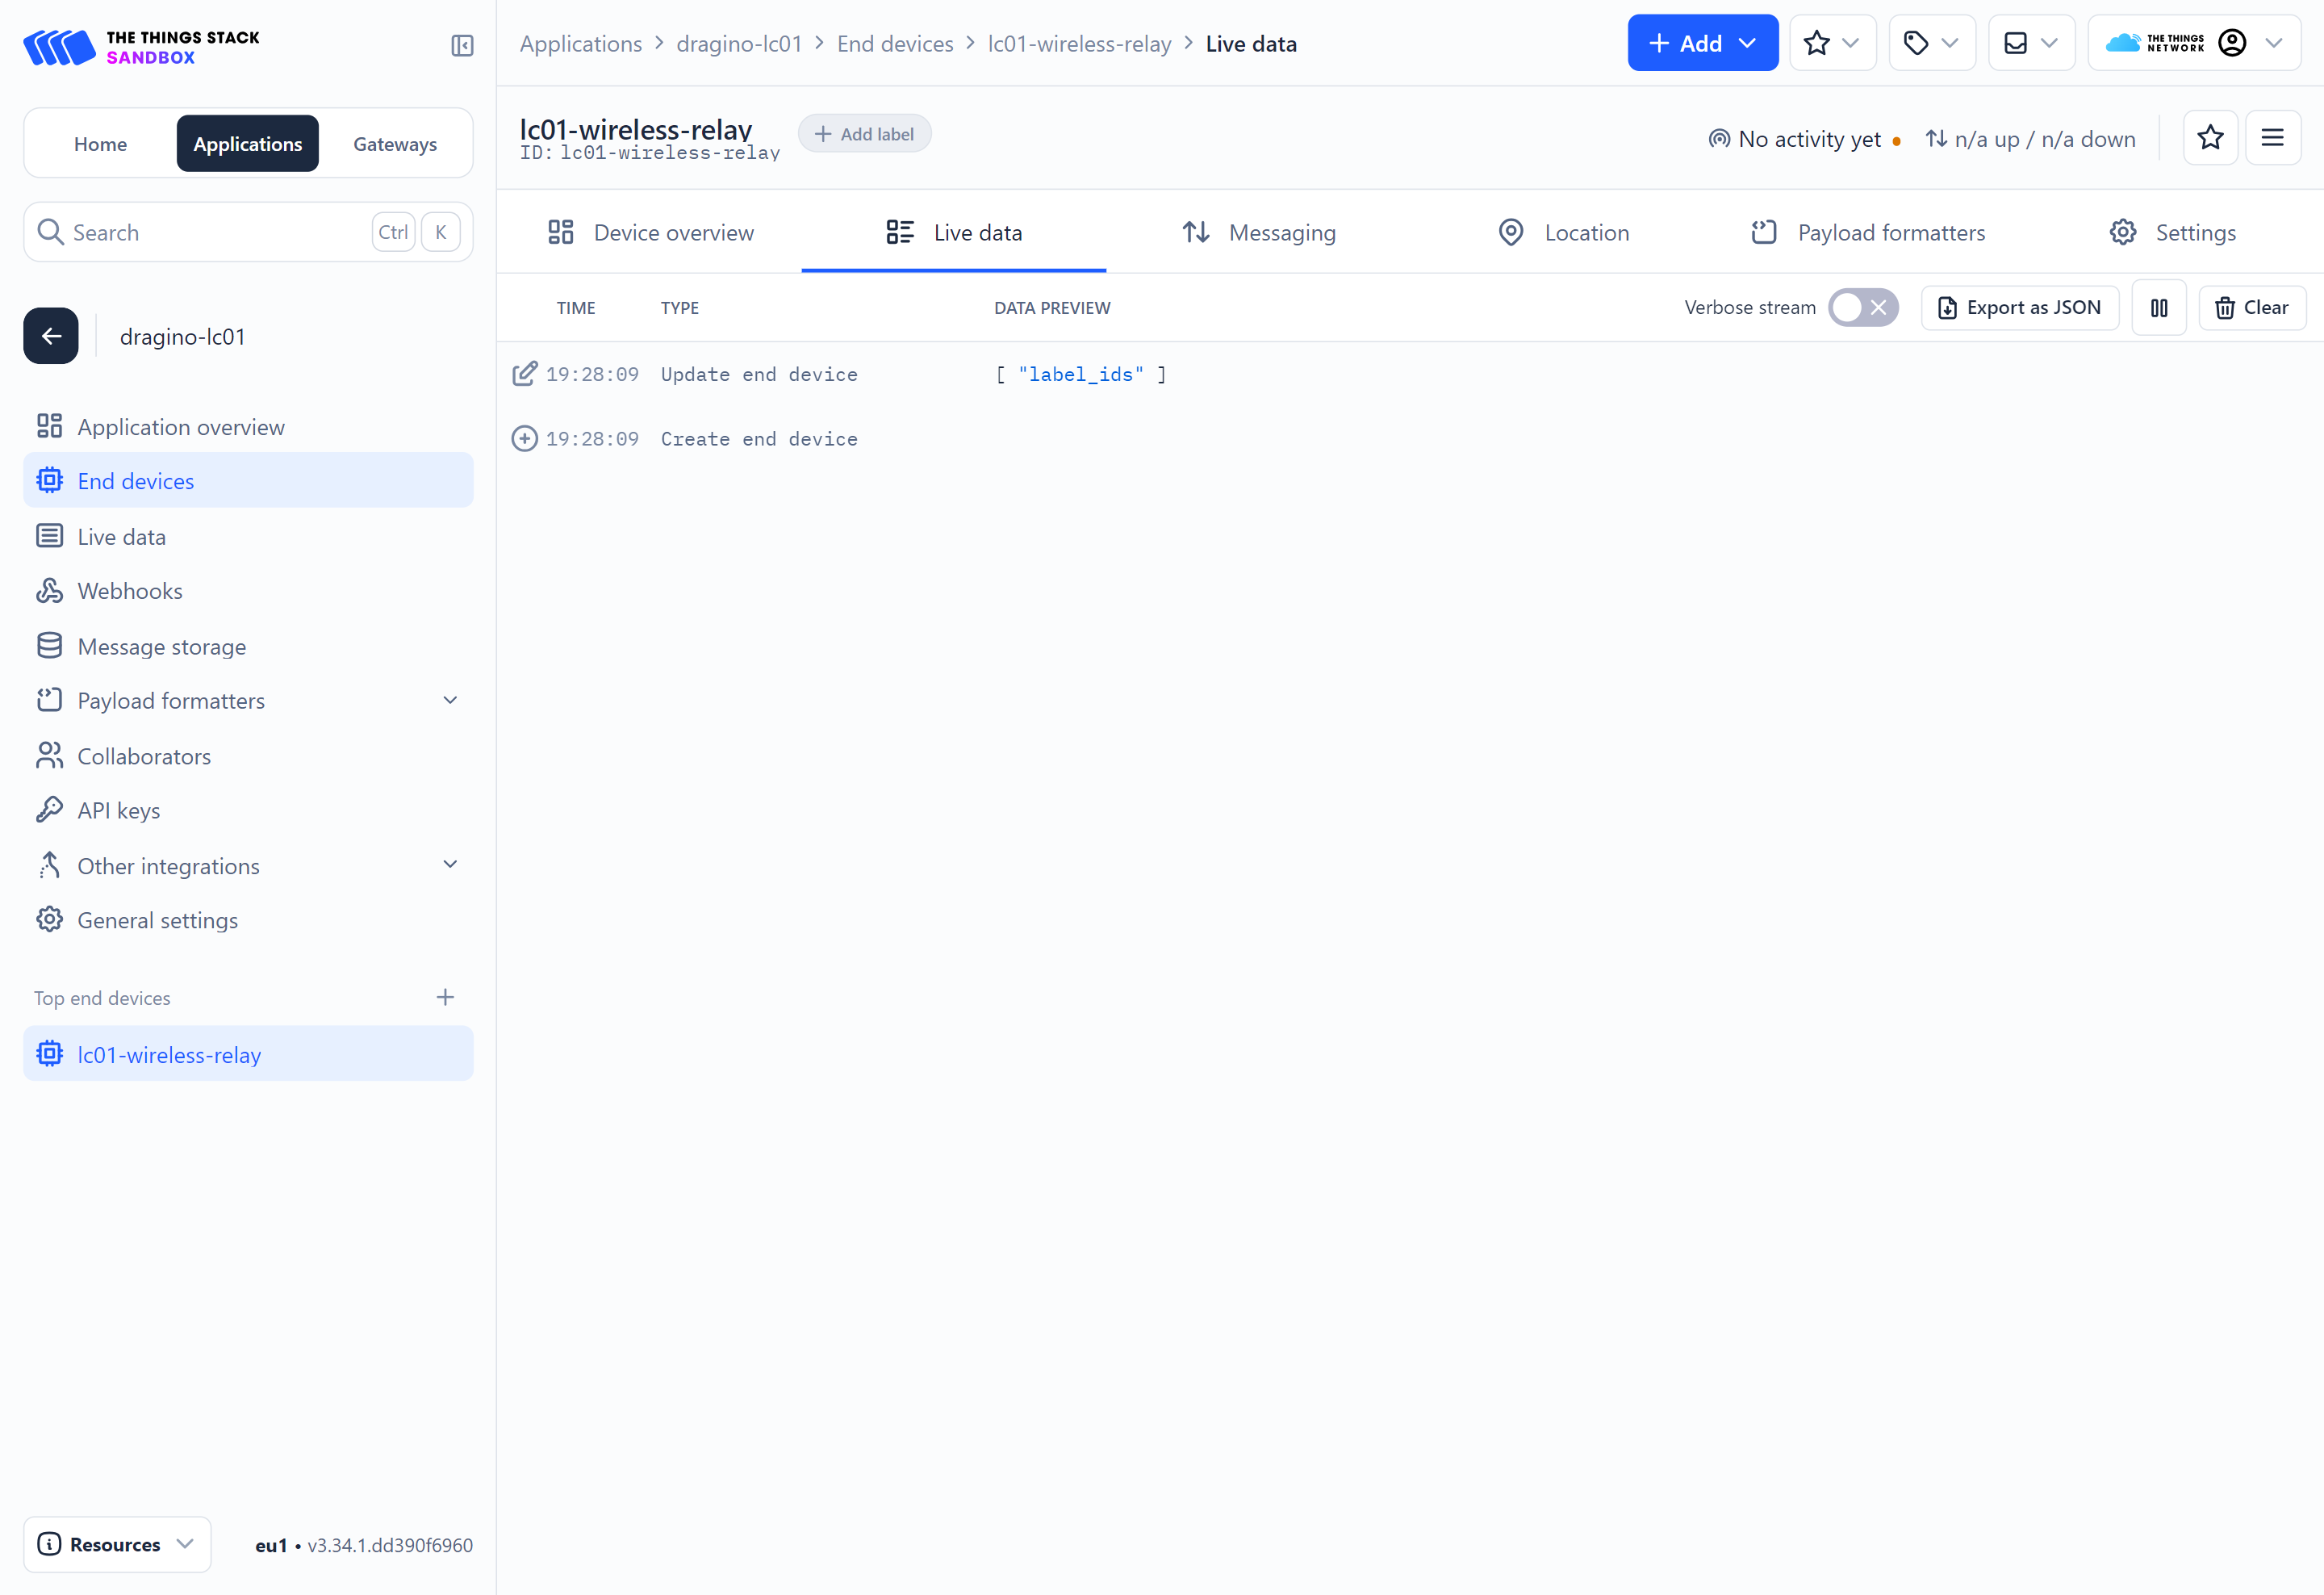This screenshot has height=1595, width=2324.
Task: Open the bookmarks star dropdown in header
Action: point(1832,43)
